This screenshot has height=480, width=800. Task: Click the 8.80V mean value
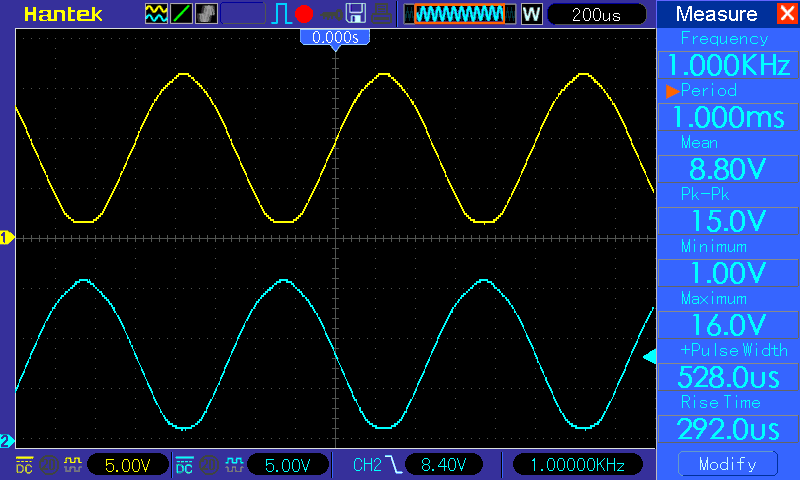pos(728,169)
